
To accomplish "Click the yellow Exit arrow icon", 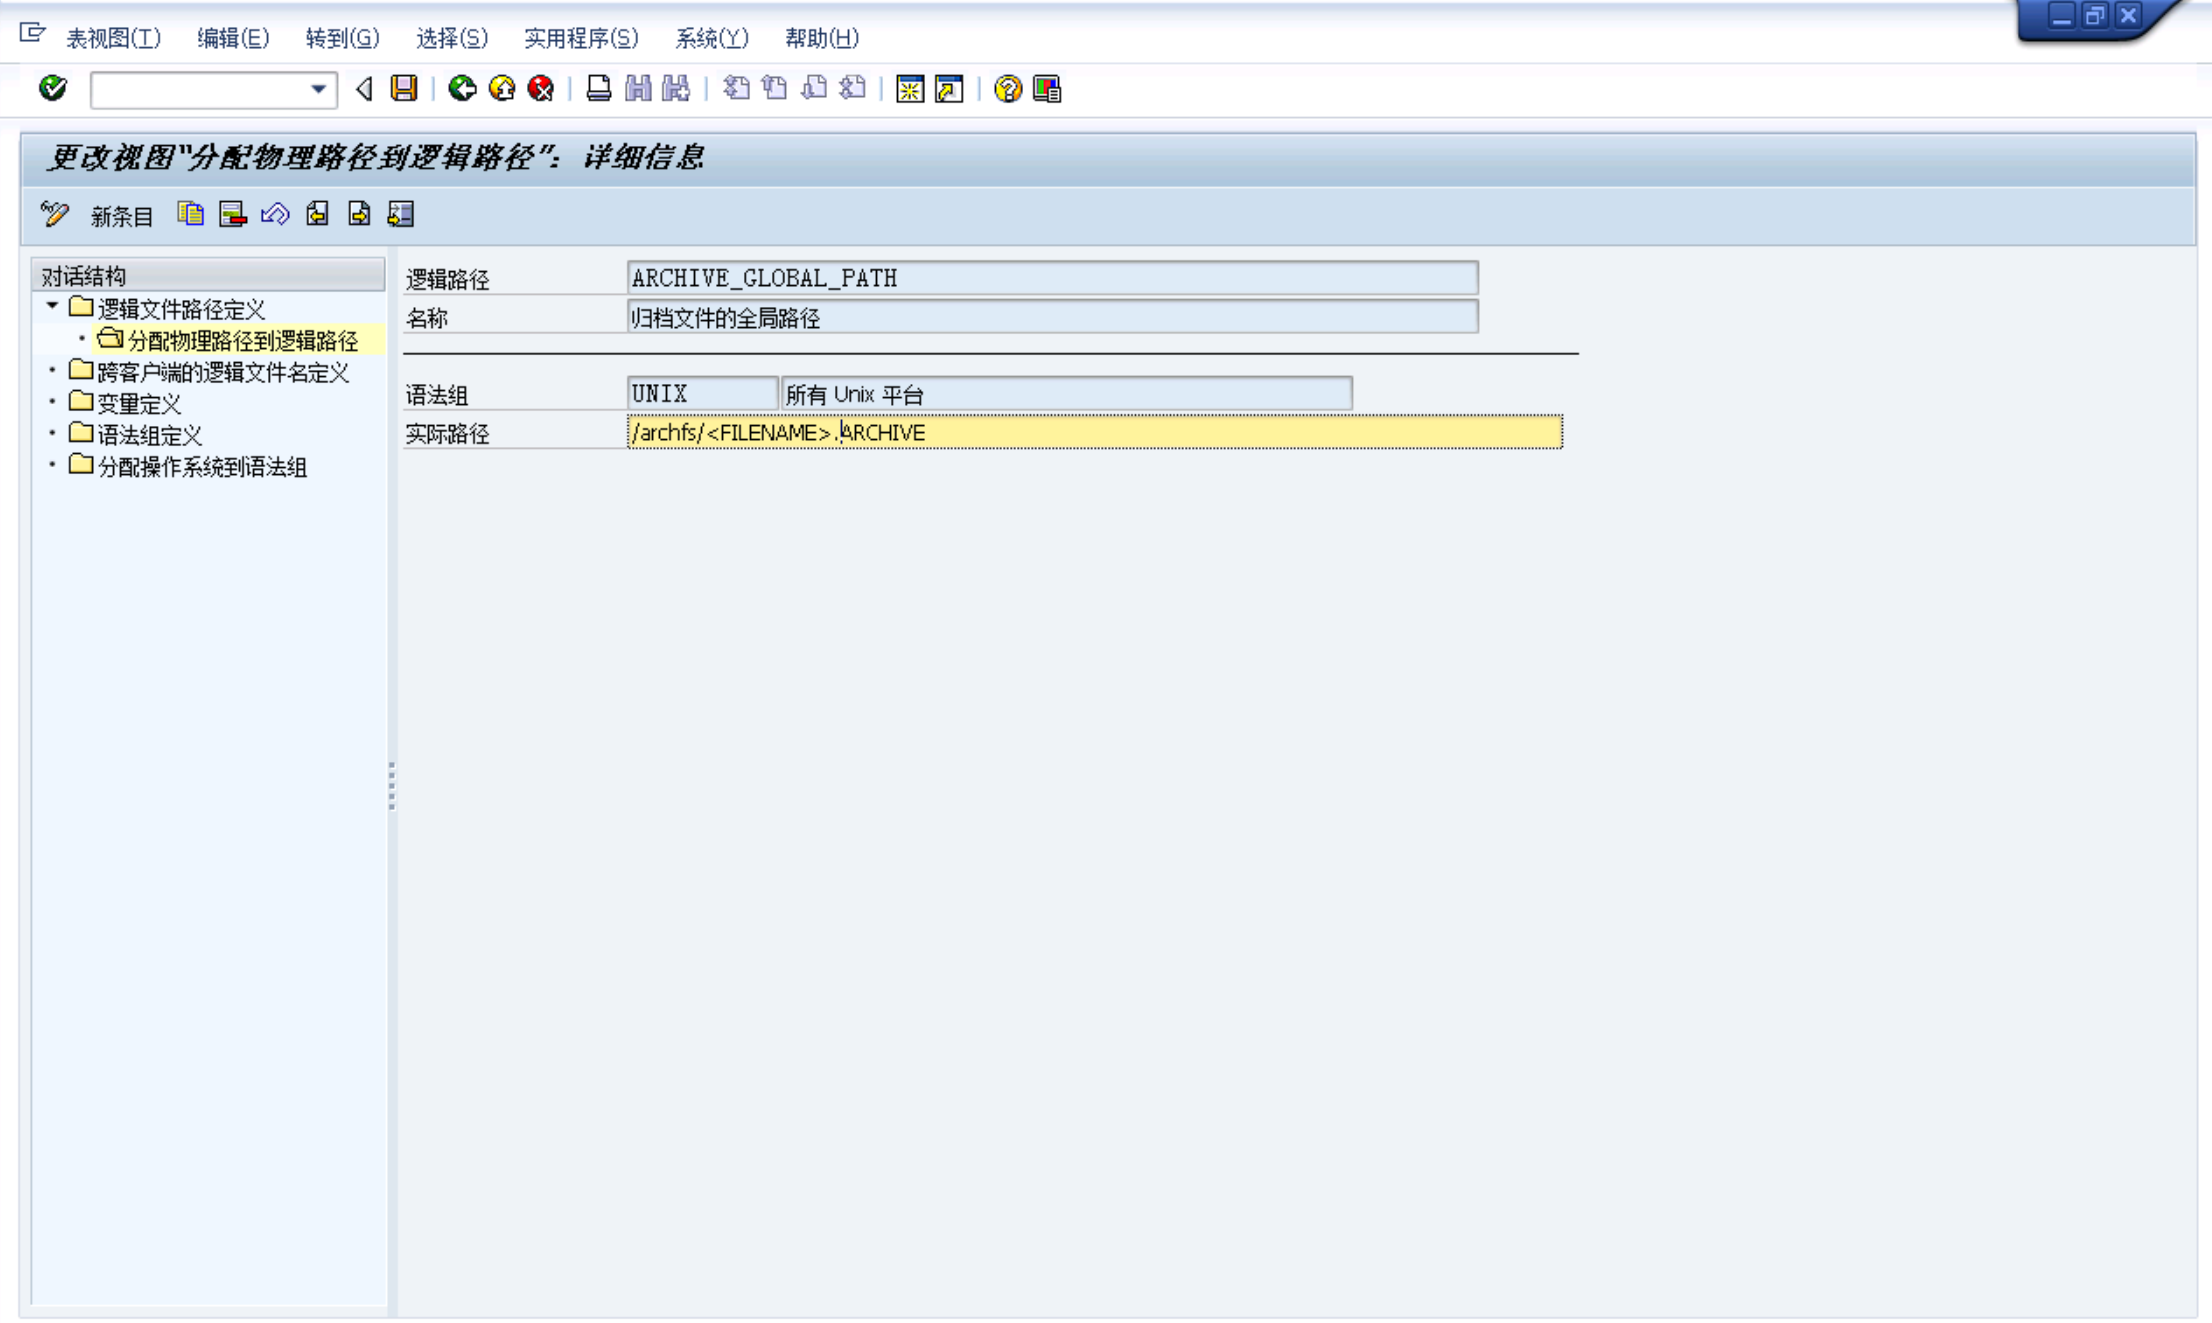I will (502, 89).
